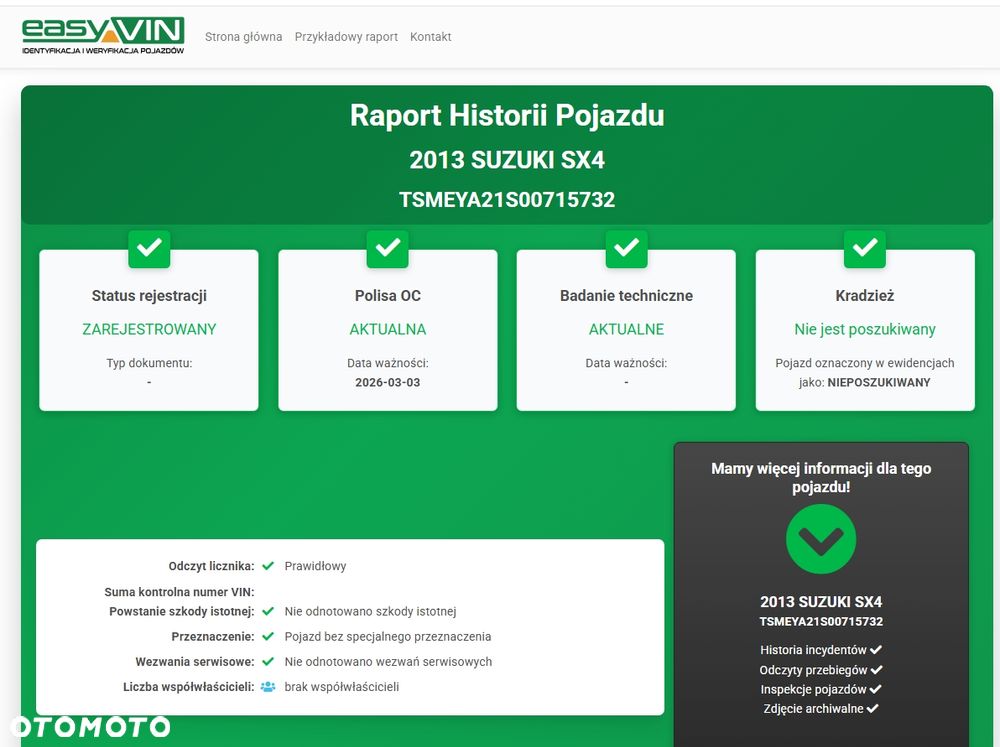Click Kradzież card title

(865, 295)
